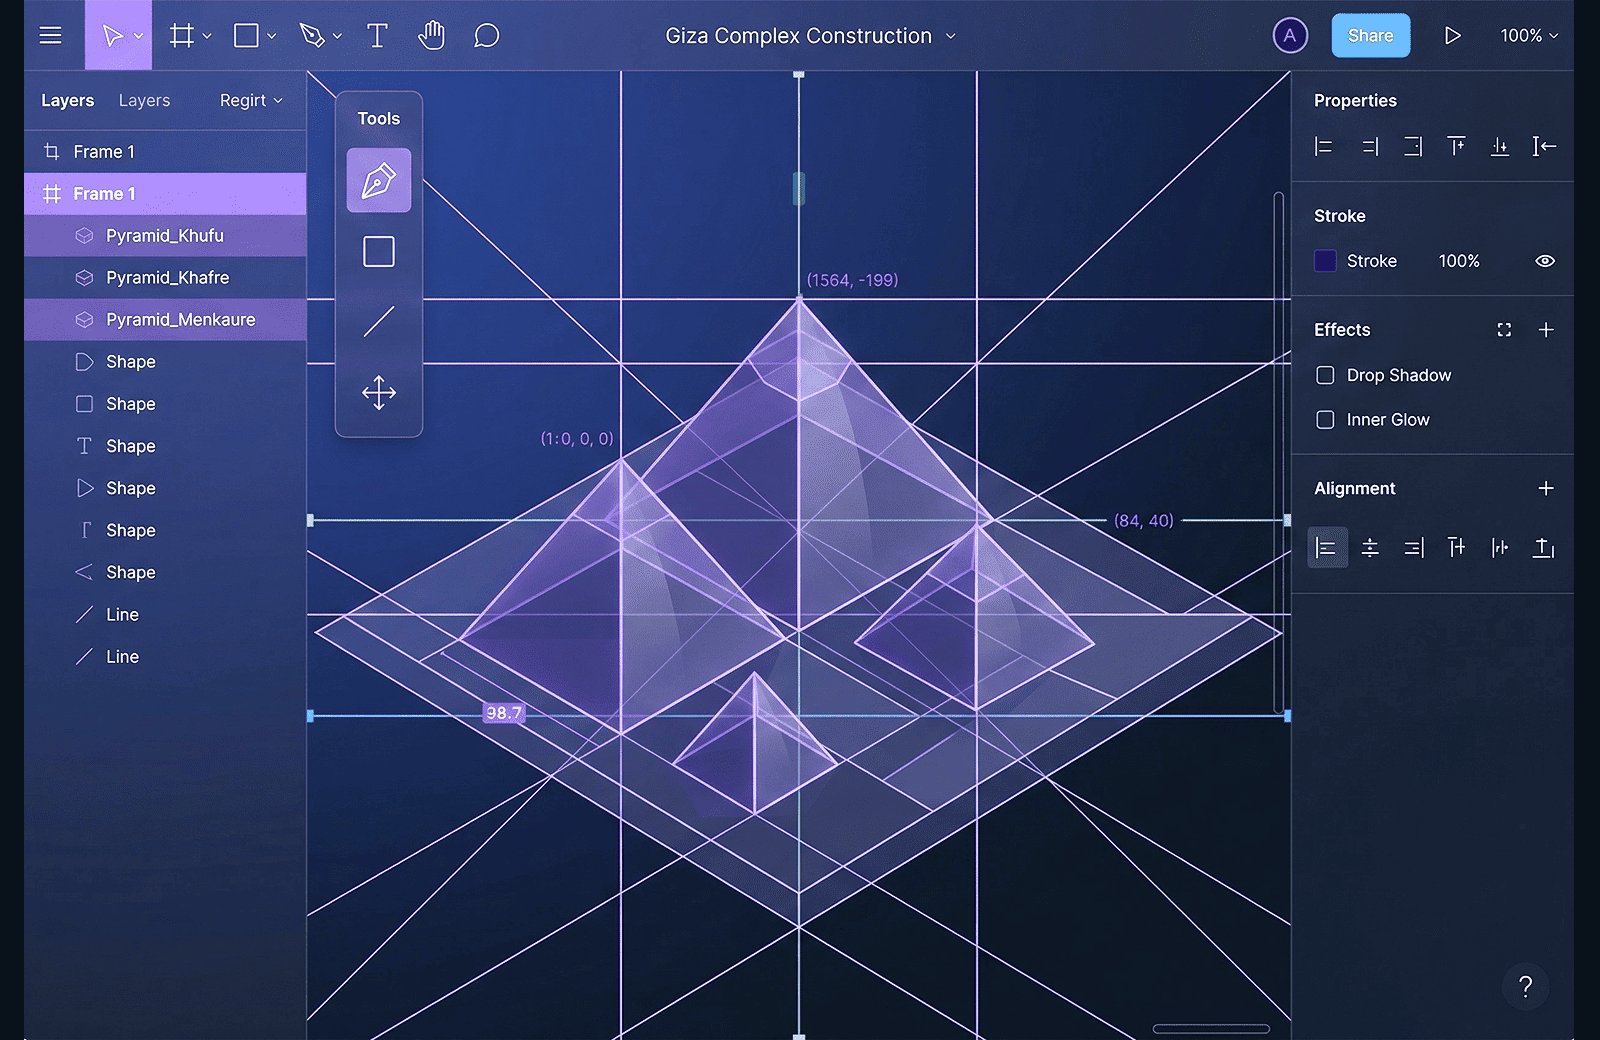Select the Comment tool
The width and height of the screenshot is (1600, 1040).
coord(486,36)
